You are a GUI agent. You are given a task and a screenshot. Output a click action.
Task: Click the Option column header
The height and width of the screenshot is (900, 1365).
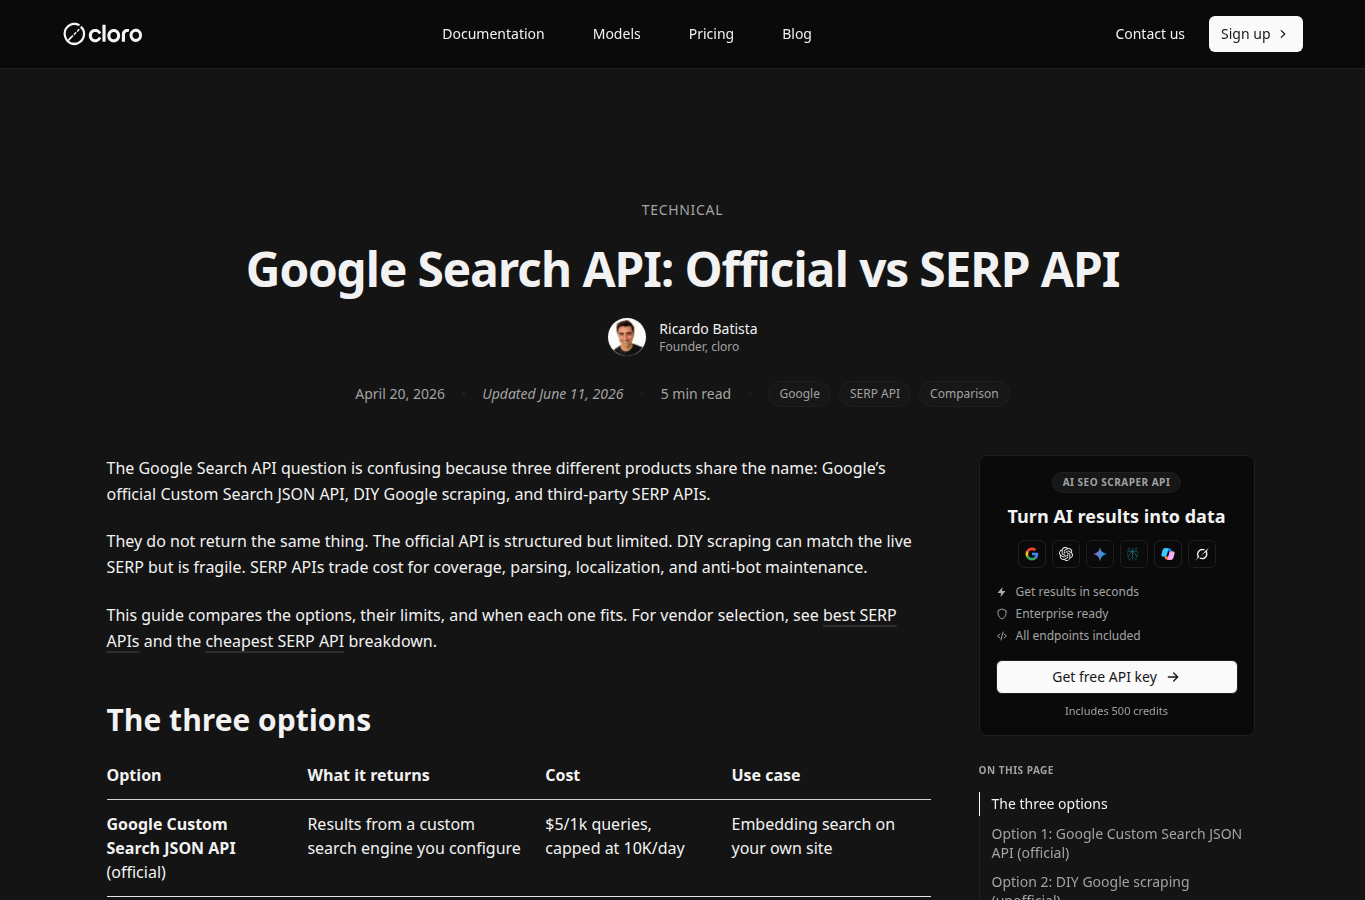[134, 775]
